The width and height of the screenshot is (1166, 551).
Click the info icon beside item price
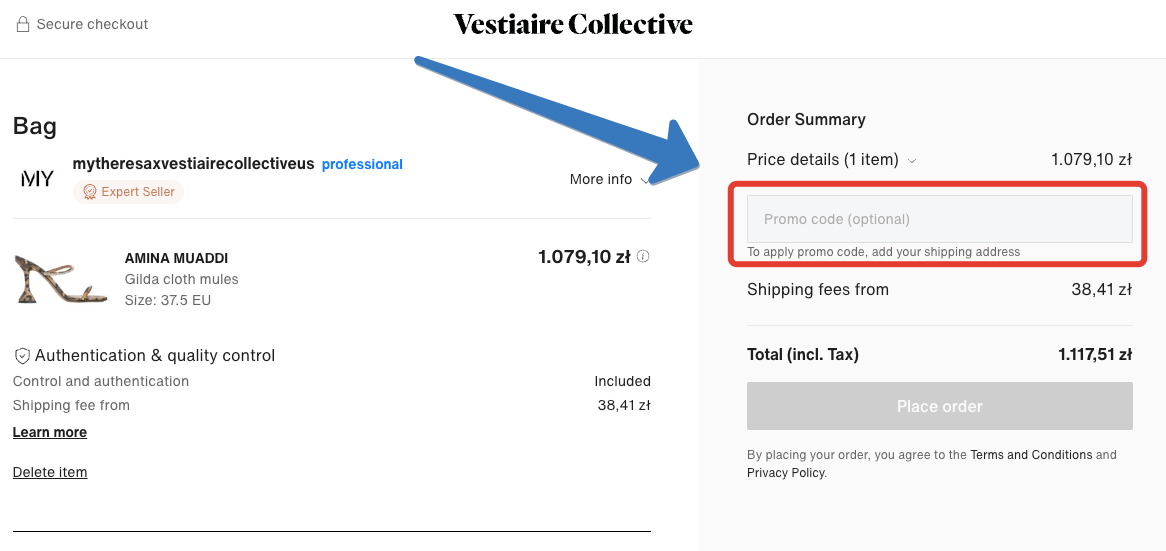pyautogui.click(x=643, y=257)
